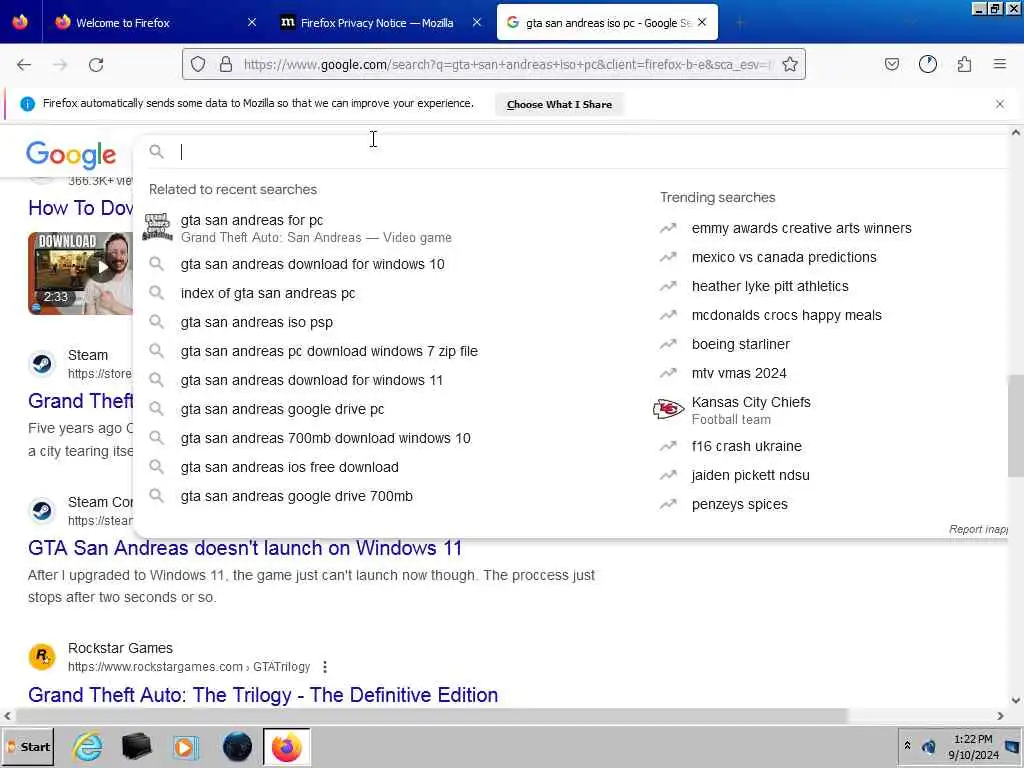Click the GTA San Andreas game thumbnail suggestion icon
Viewport: 1024px width, 768px height.
(157, 227)
